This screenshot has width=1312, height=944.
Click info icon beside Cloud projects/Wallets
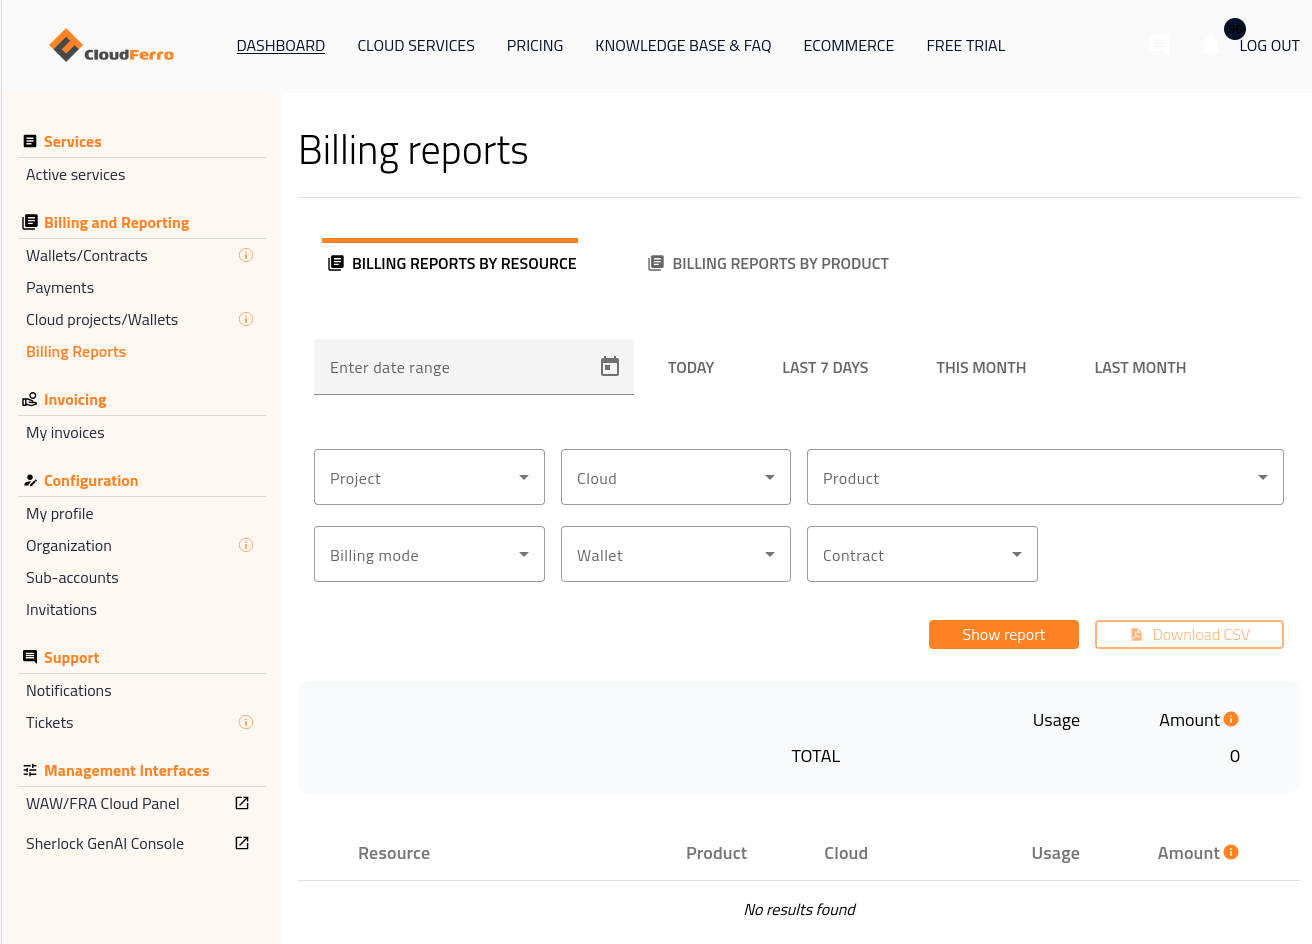click(246, 319)
